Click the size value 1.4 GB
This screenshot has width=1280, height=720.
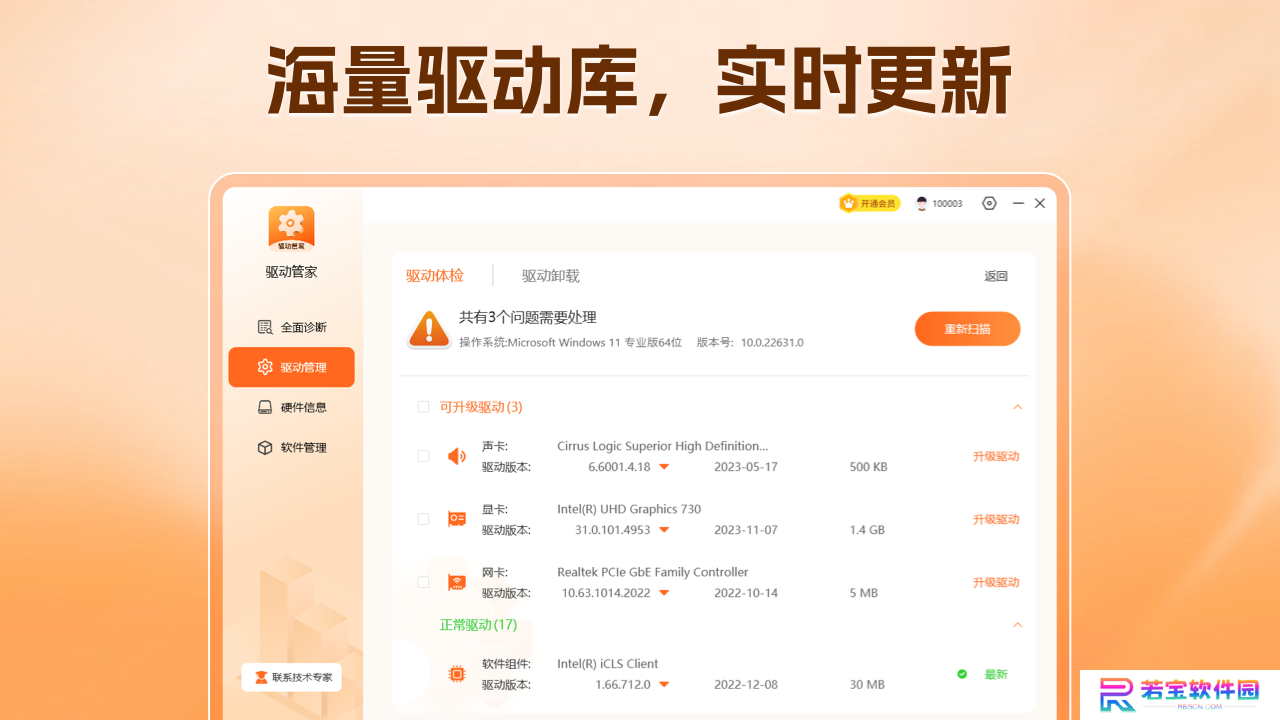tap(867, 530)
